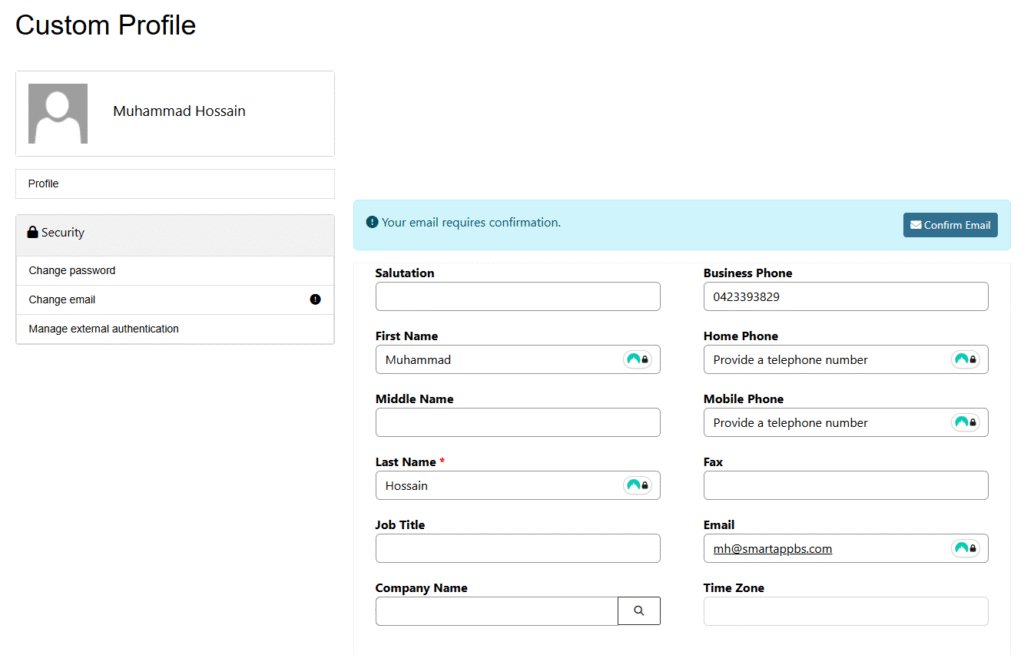Viewport: 1024px width, 655px height.
Task: Click the warning icon beside Change email
Action: [315, 300]
